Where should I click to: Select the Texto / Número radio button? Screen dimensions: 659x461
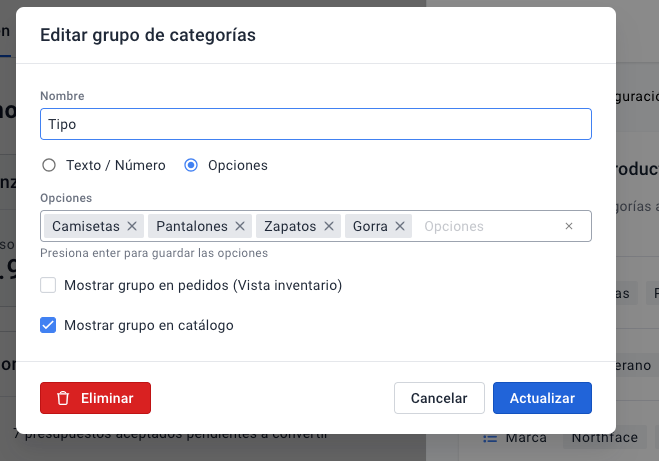[48, 165]
